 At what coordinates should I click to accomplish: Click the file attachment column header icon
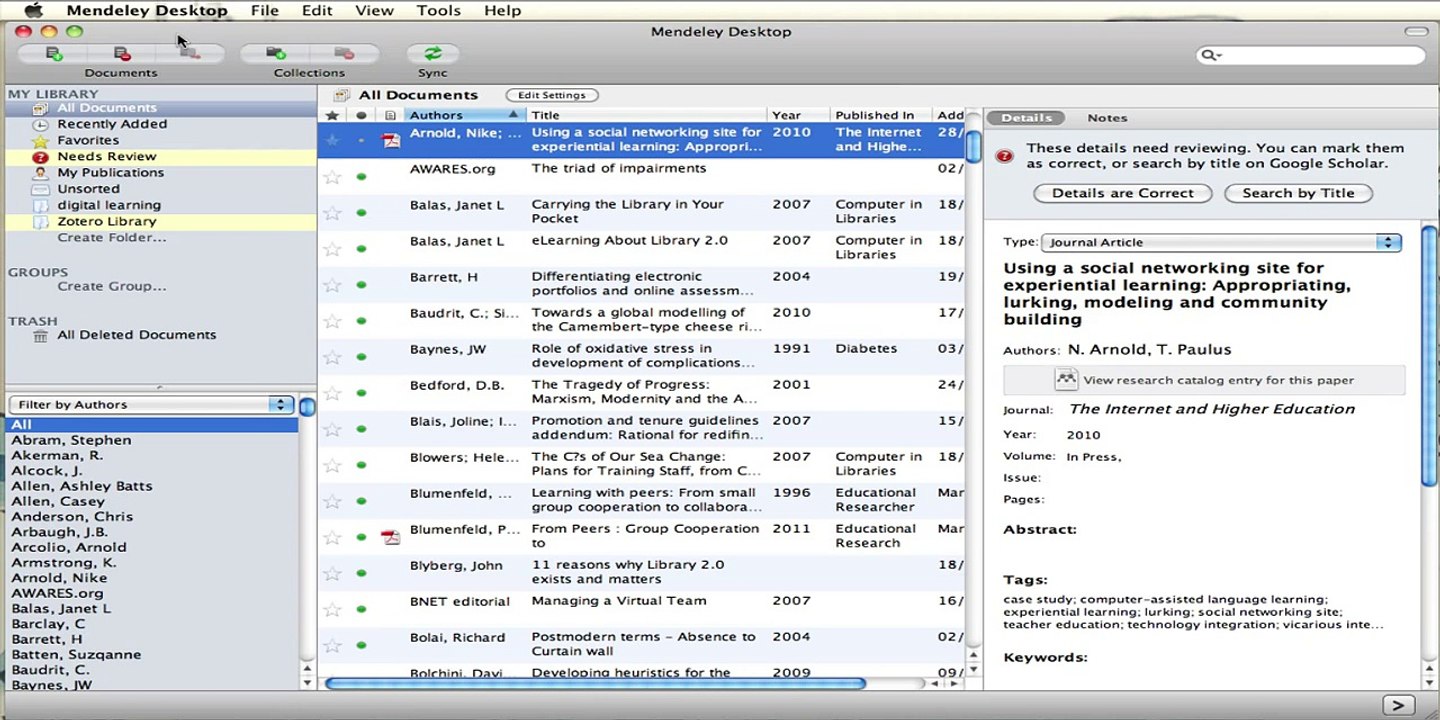(391, 115)
